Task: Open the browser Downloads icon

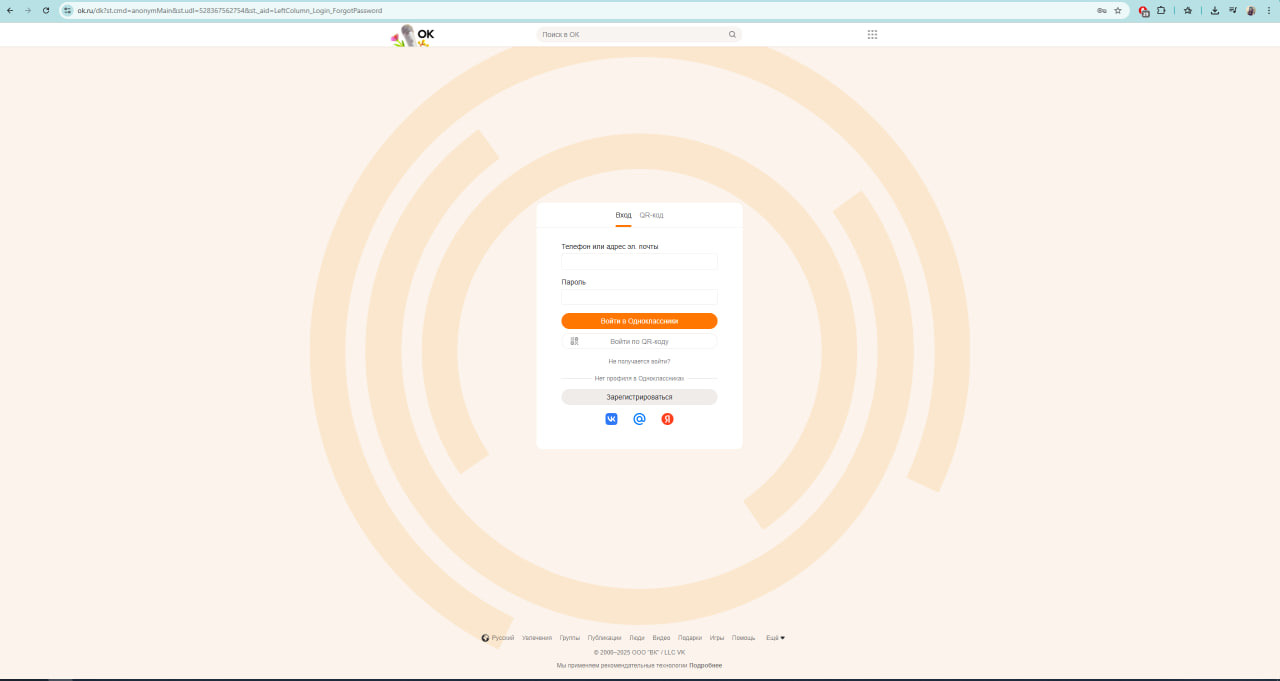Action: click(1214, 10)
